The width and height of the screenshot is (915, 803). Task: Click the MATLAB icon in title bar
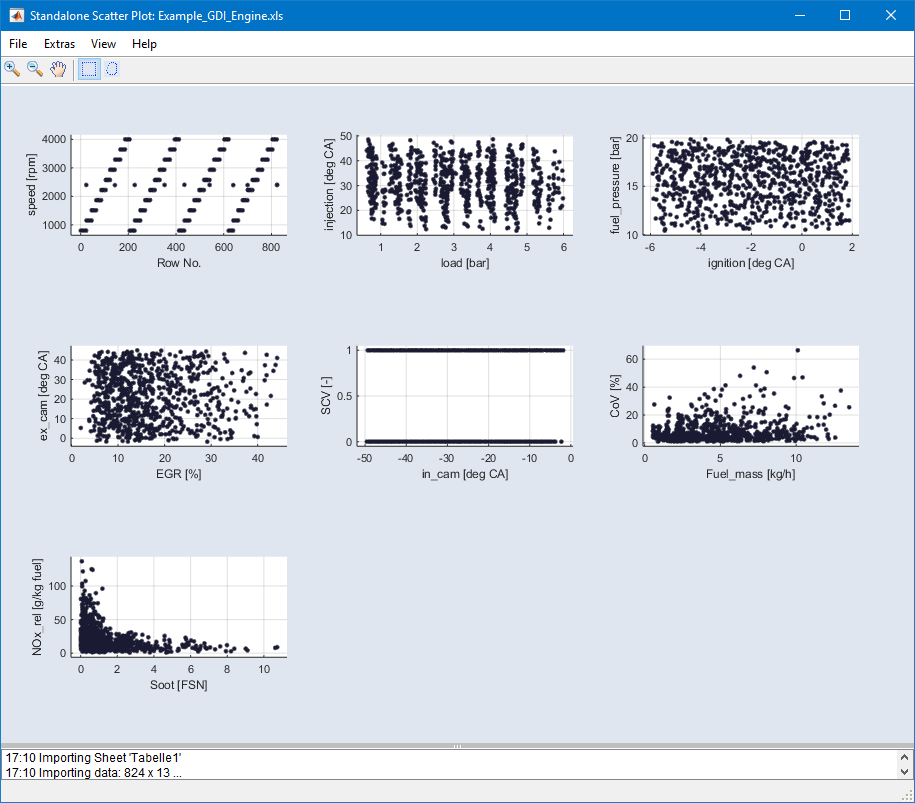tap(16, 15)
